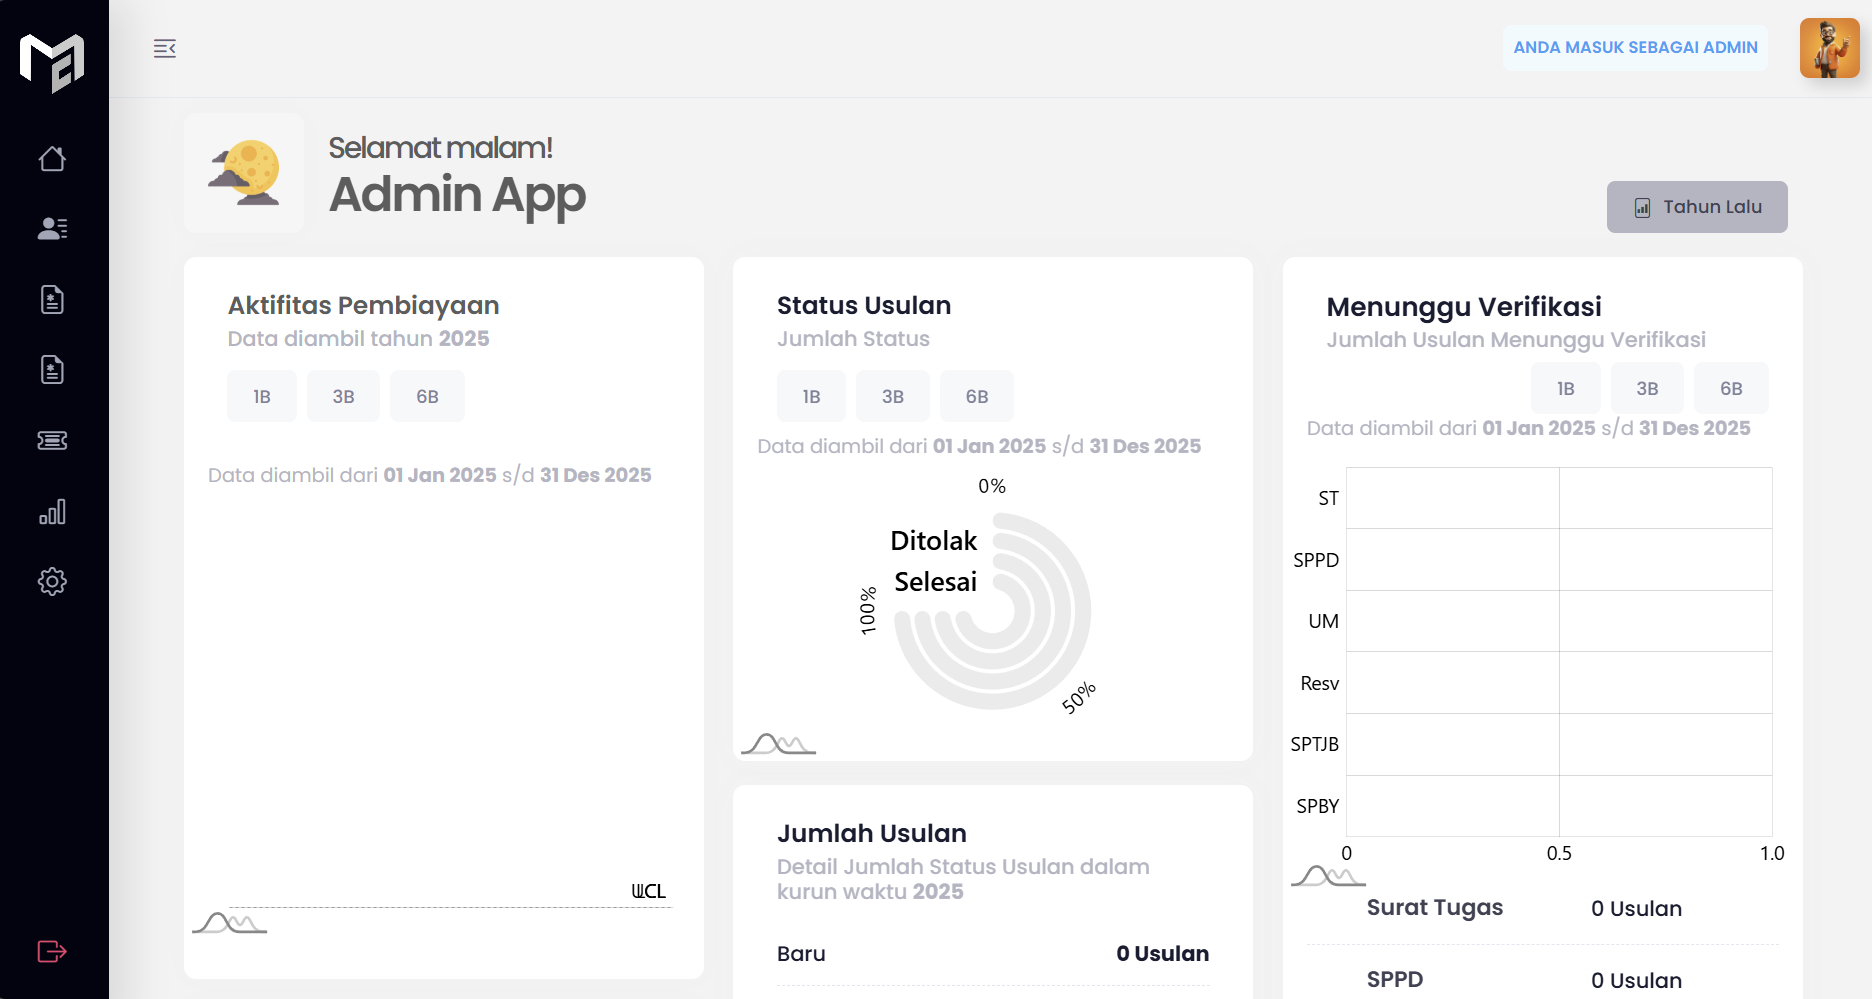
Task: Click the Menunggu Verifikasi heading
Action: [x=1464, y=307]
